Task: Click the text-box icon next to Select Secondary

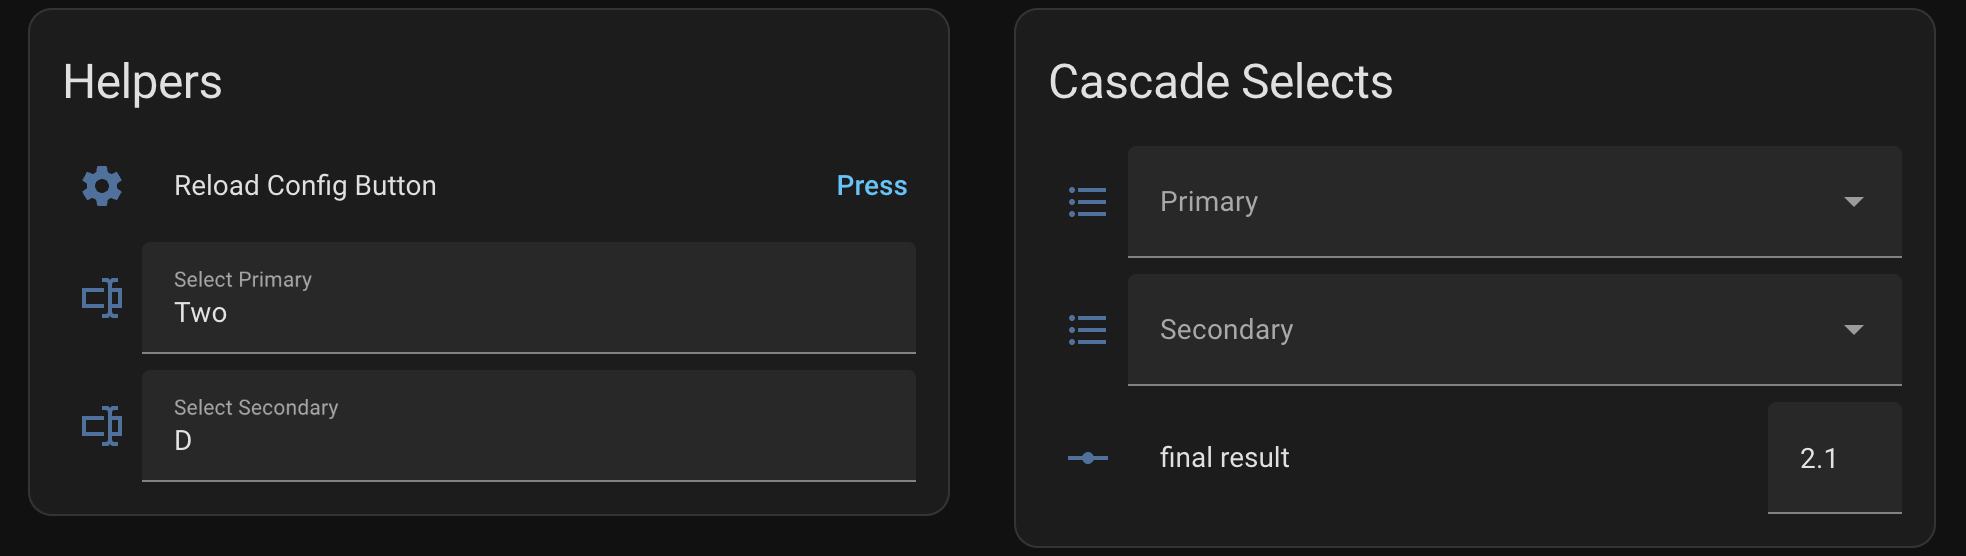Action: 102,426
